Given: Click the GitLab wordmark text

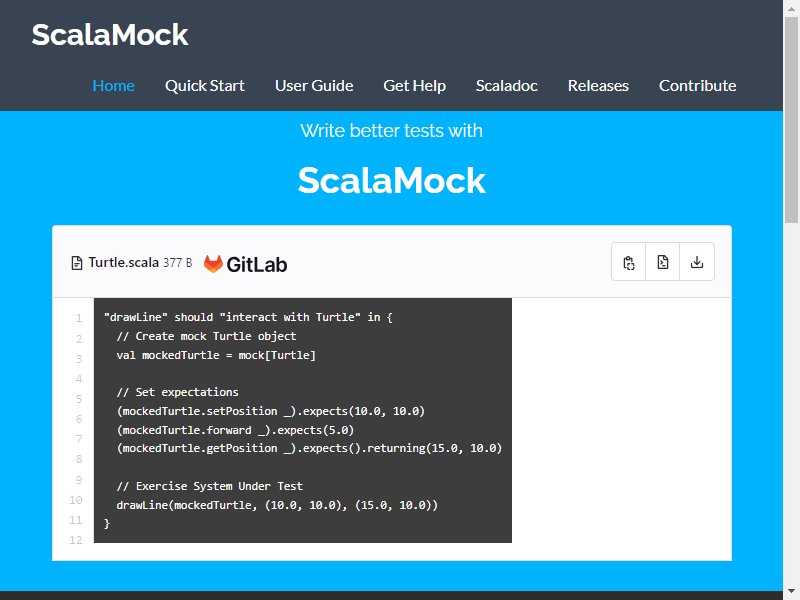Looking at the screenshot, I should [x=257, y=264].
